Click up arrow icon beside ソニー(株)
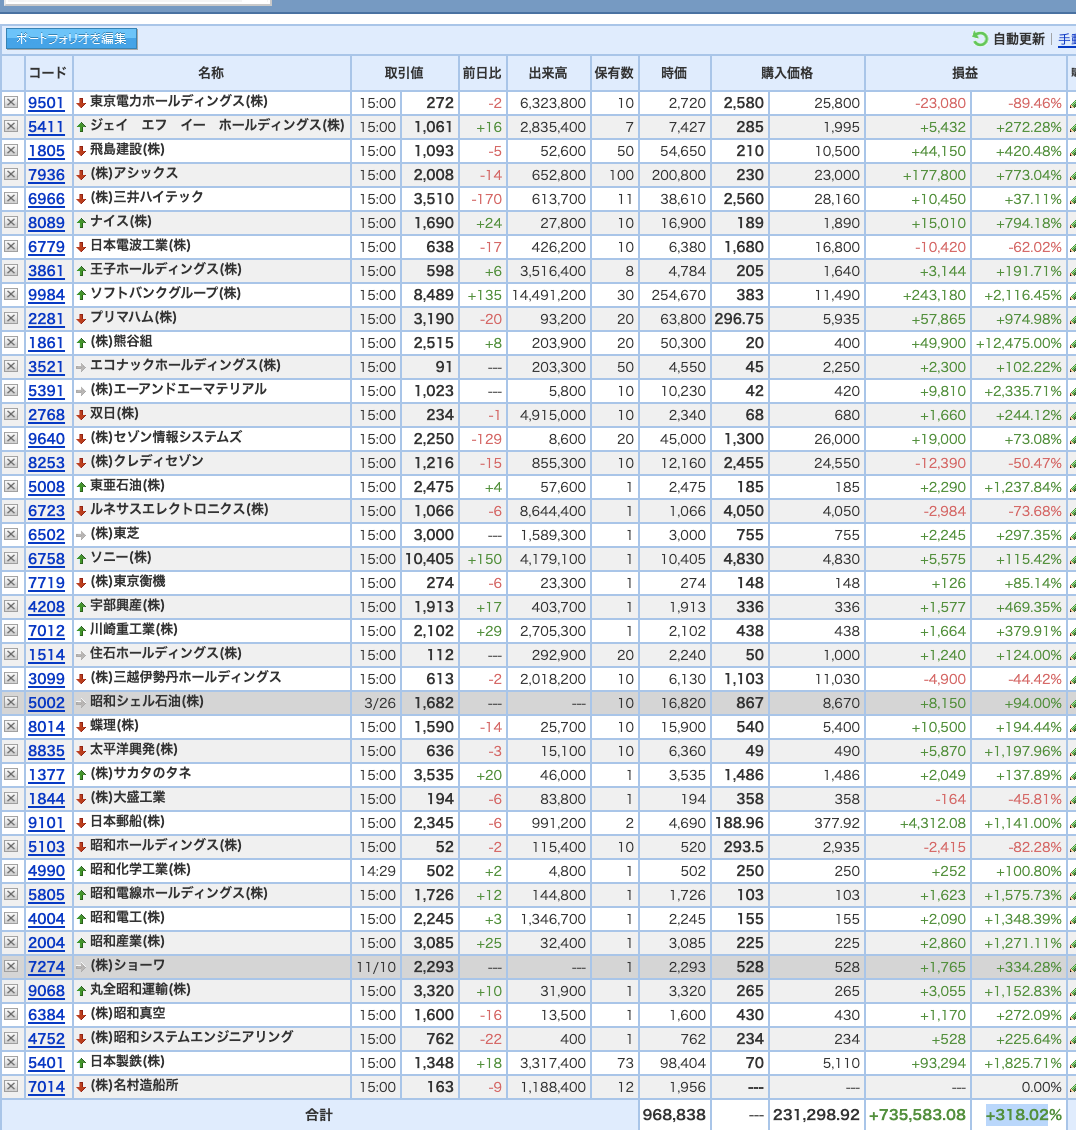The image size is (1076, 1130). [81, 559]
